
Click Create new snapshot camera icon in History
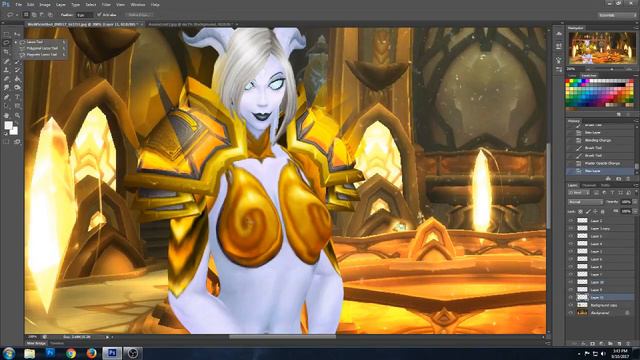618,179
